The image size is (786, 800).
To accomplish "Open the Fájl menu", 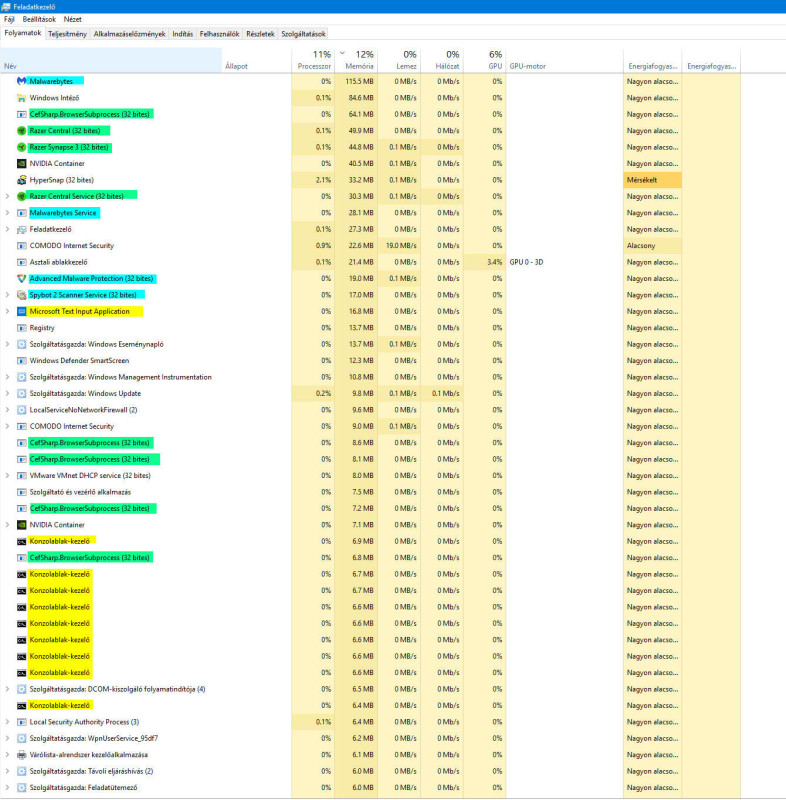I will click(9, 19).
